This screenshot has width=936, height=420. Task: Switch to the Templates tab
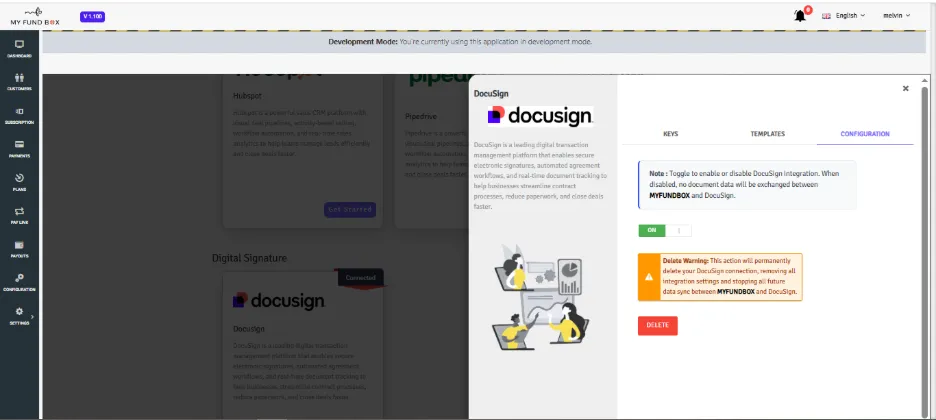tap(768, 134)
